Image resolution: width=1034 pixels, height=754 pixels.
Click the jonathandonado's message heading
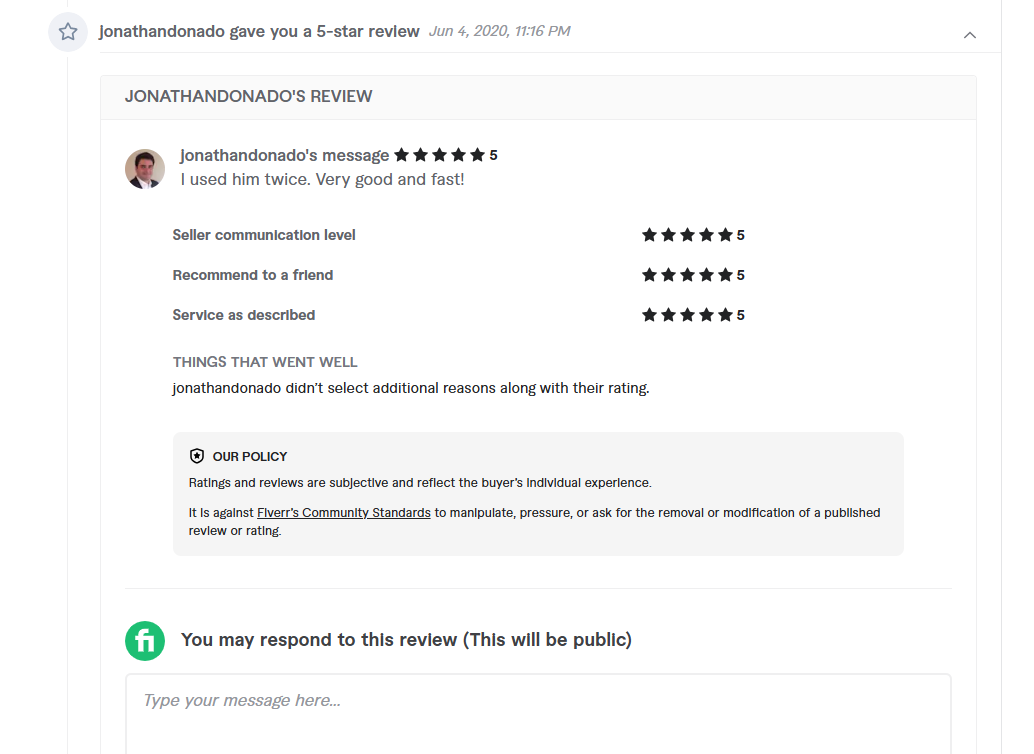tap(284, 155)
